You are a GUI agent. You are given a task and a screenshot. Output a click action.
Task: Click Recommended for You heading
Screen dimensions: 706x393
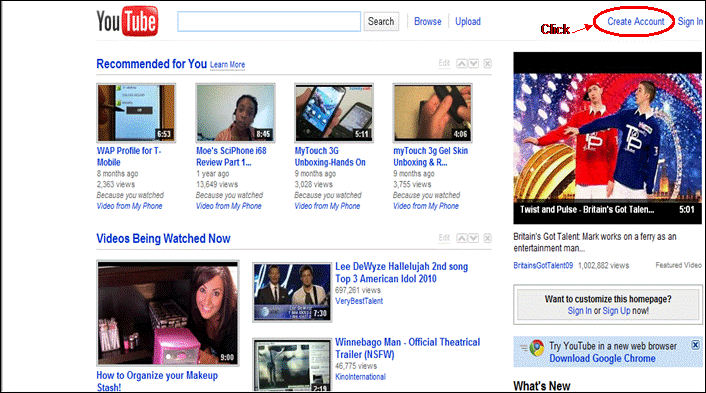tap(152, 64)
